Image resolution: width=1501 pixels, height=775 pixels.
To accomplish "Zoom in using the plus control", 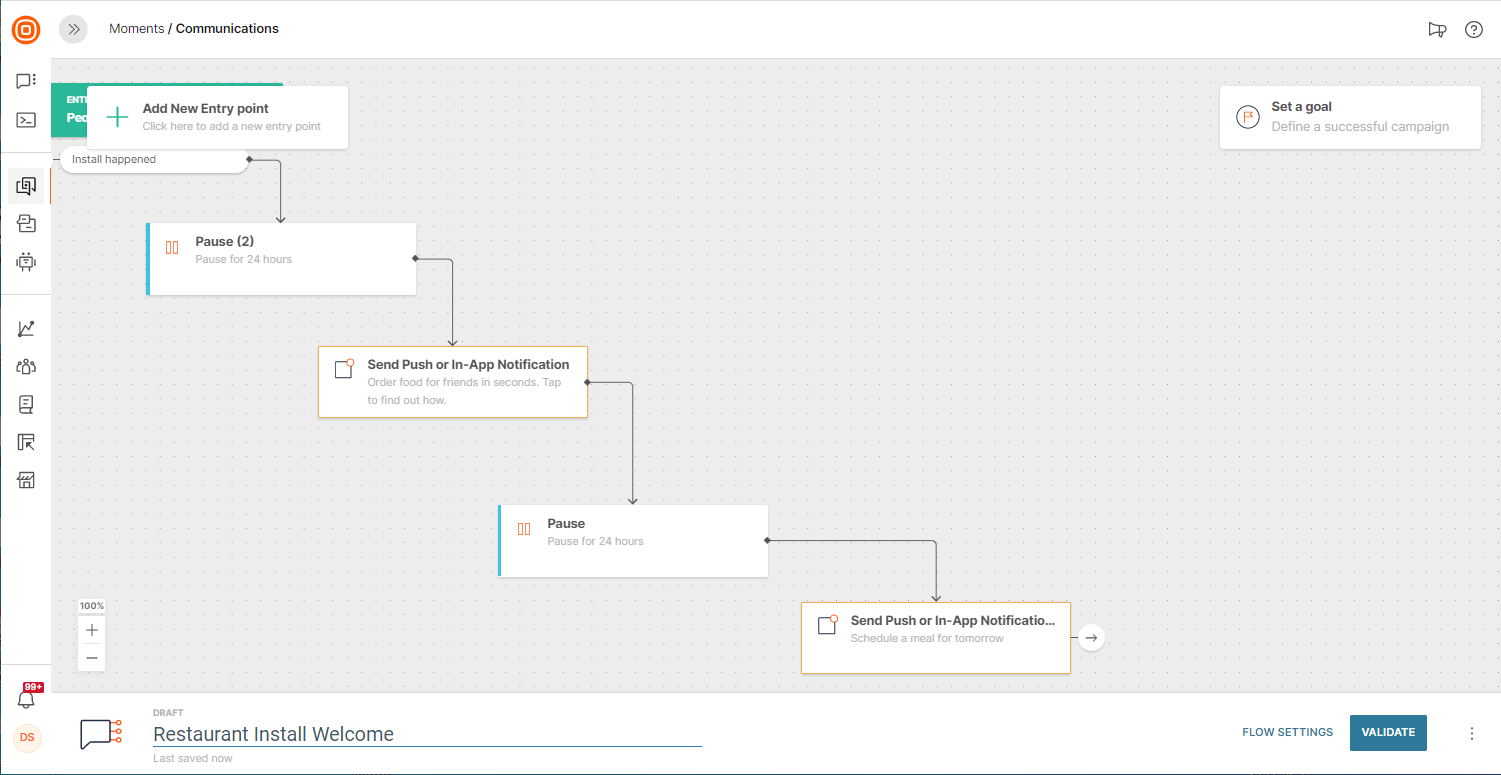I will (91, 630).
